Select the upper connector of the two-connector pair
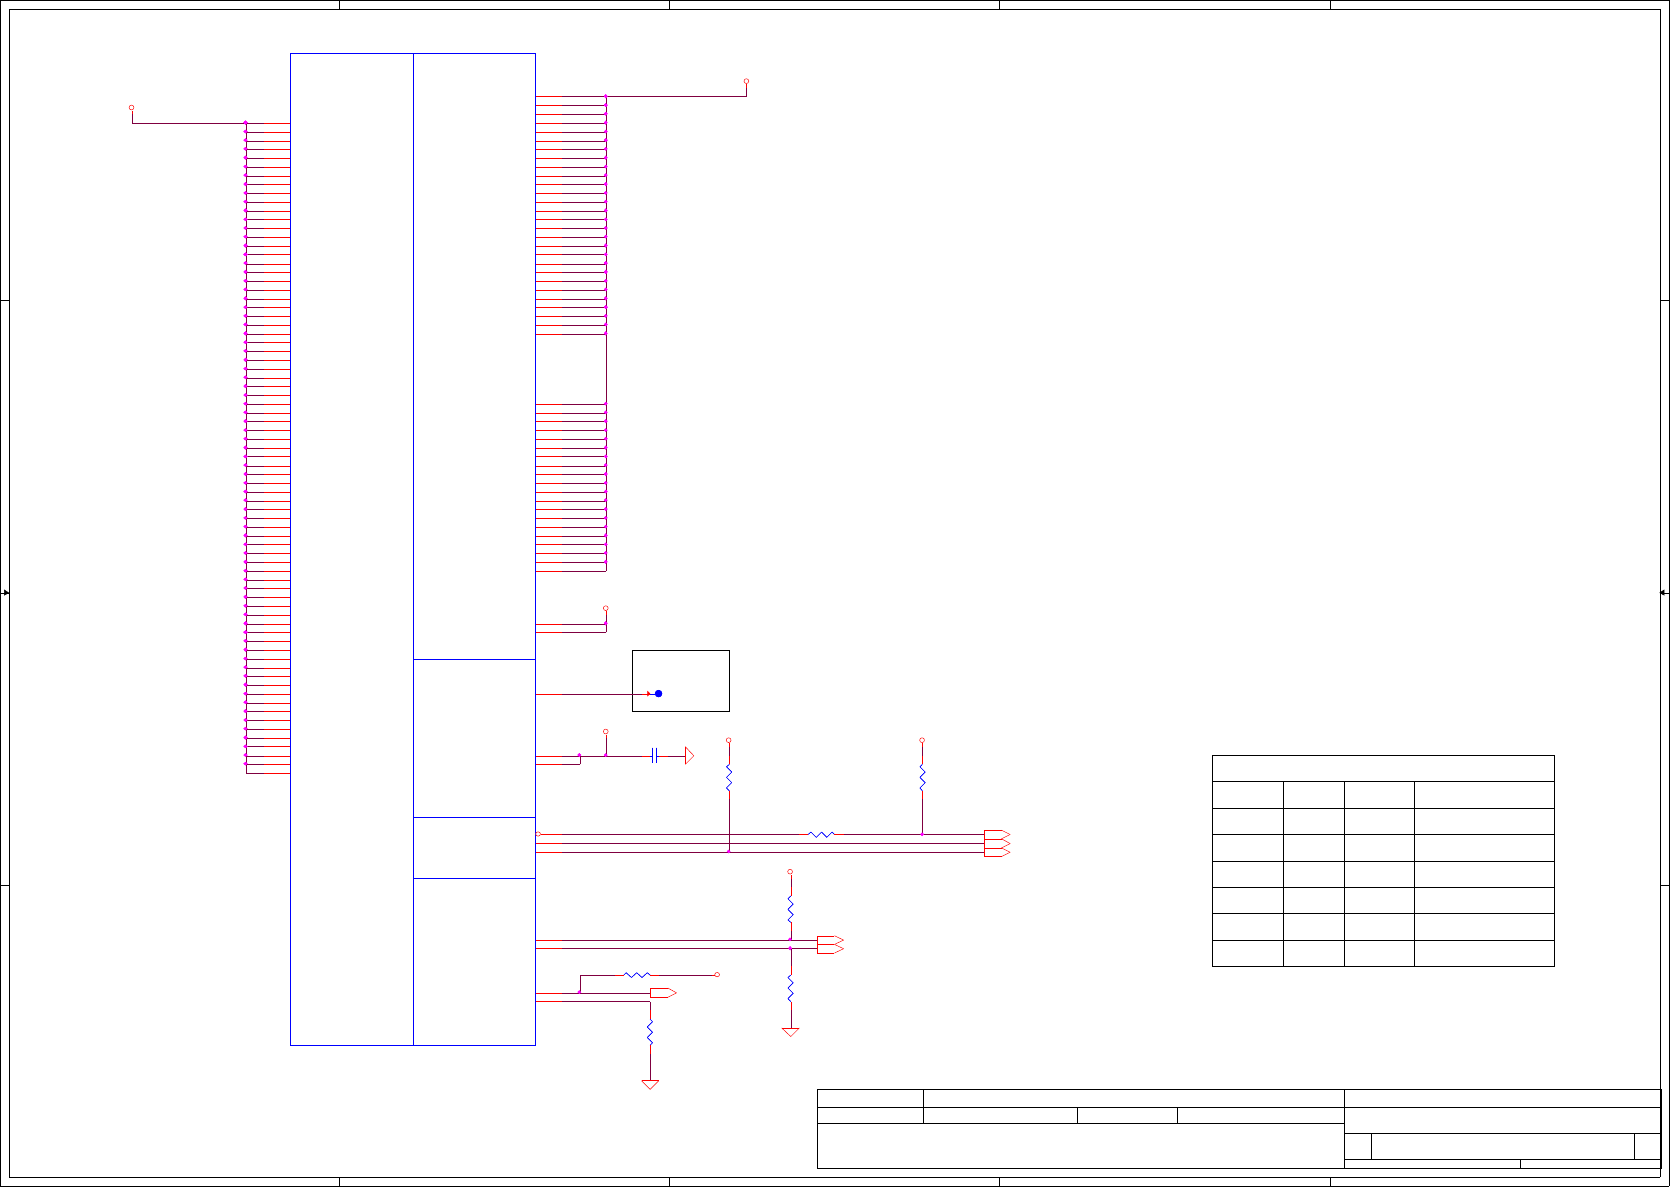This screenshot has height=1187, width=1670. click(x=830, y=940)
